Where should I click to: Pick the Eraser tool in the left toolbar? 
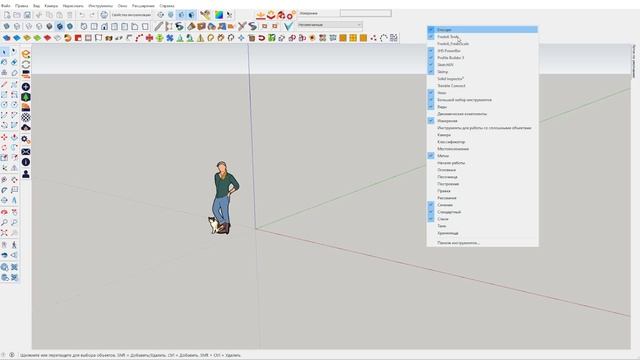click(x=14, y=62)
